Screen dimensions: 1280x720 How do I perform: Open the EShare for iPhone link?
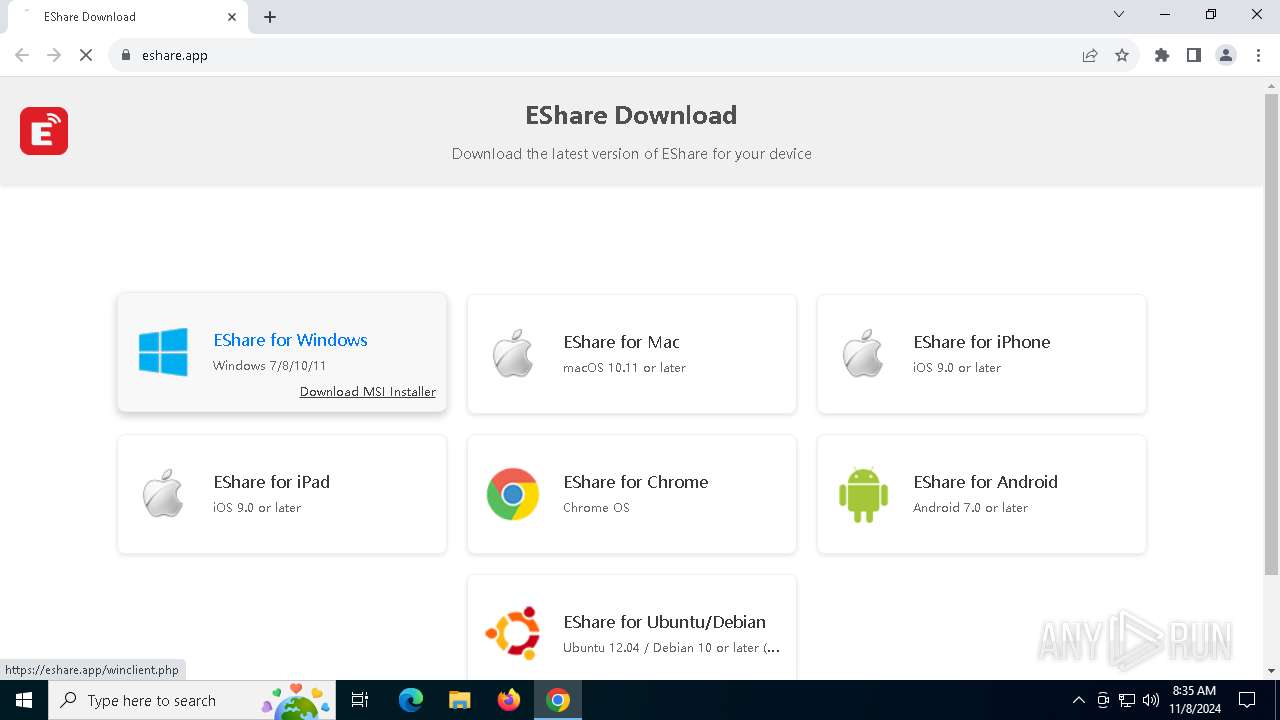pos(982,342)
